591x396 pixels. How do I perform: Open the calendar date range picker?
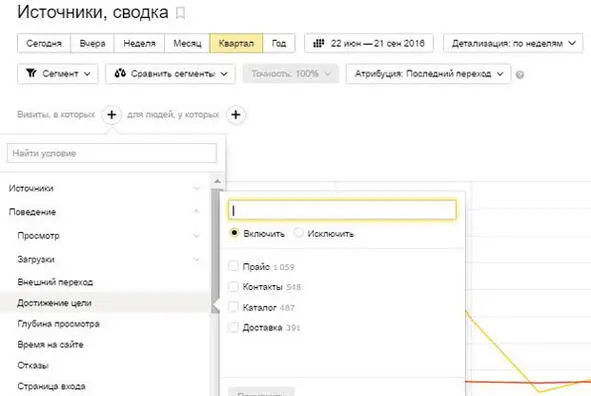369,43
